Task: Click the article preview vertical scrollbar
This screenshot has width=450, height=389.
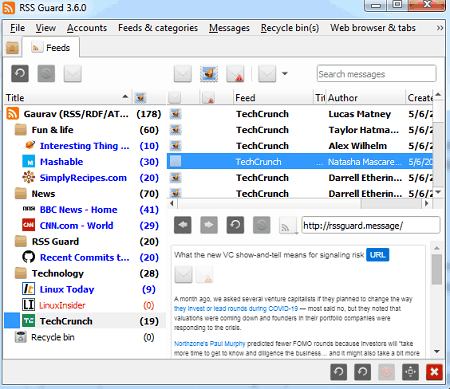Action: 437,300
